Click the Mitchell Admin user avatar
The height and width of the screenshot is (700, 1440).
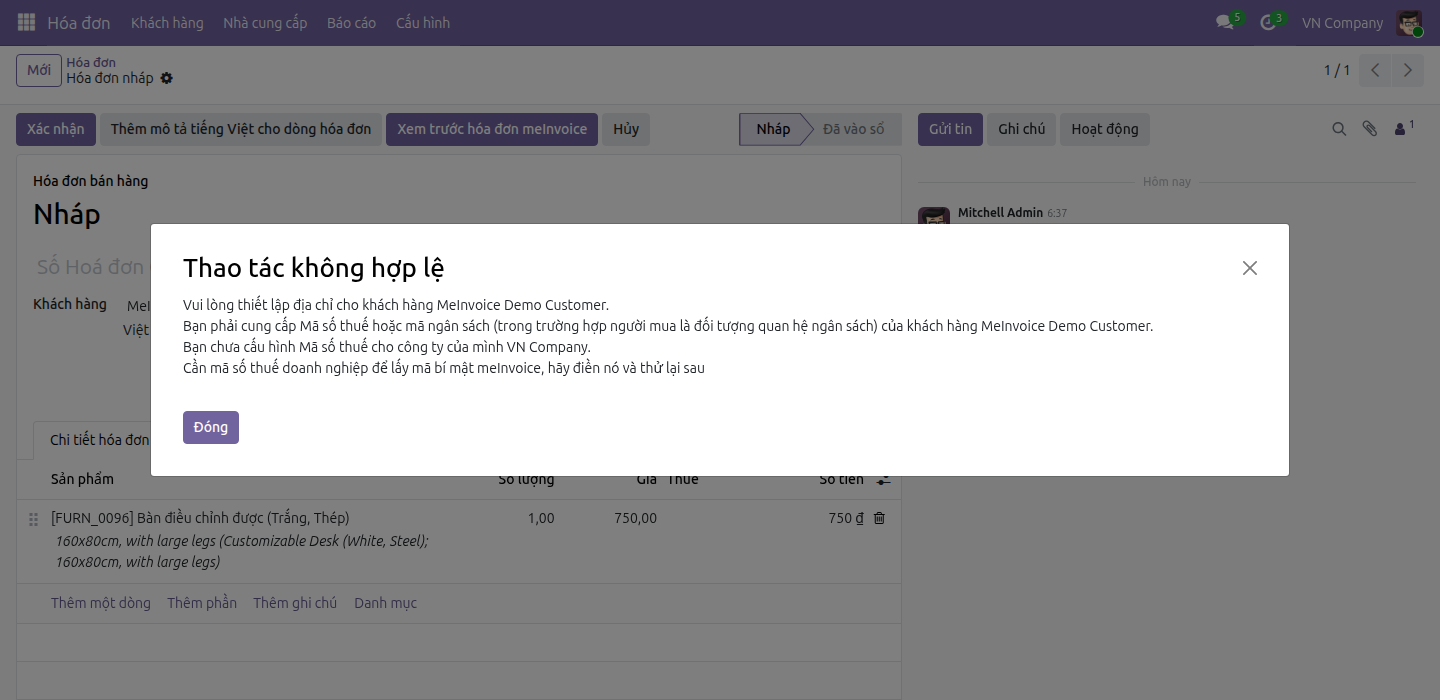[1410, 23]
